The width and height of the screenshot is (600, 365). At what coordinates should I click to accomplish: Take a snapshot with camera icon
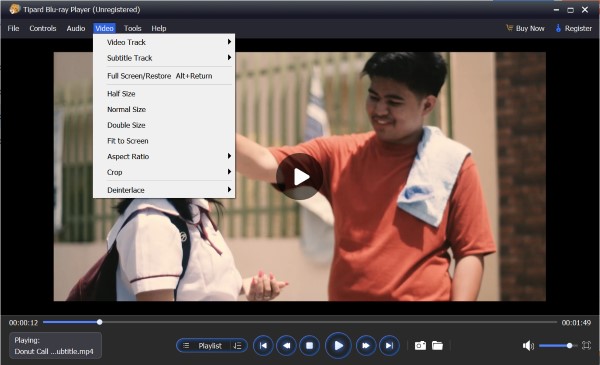(420, 345)
